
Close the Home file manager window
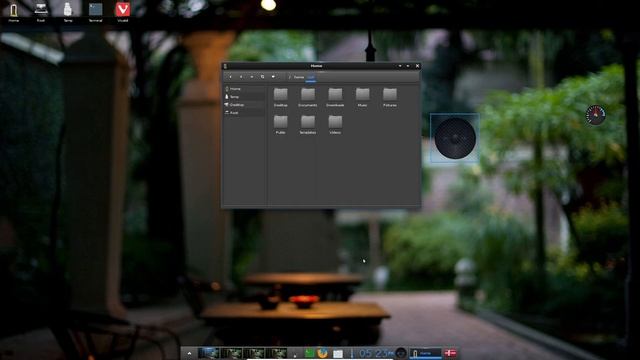tap(417, 66)
